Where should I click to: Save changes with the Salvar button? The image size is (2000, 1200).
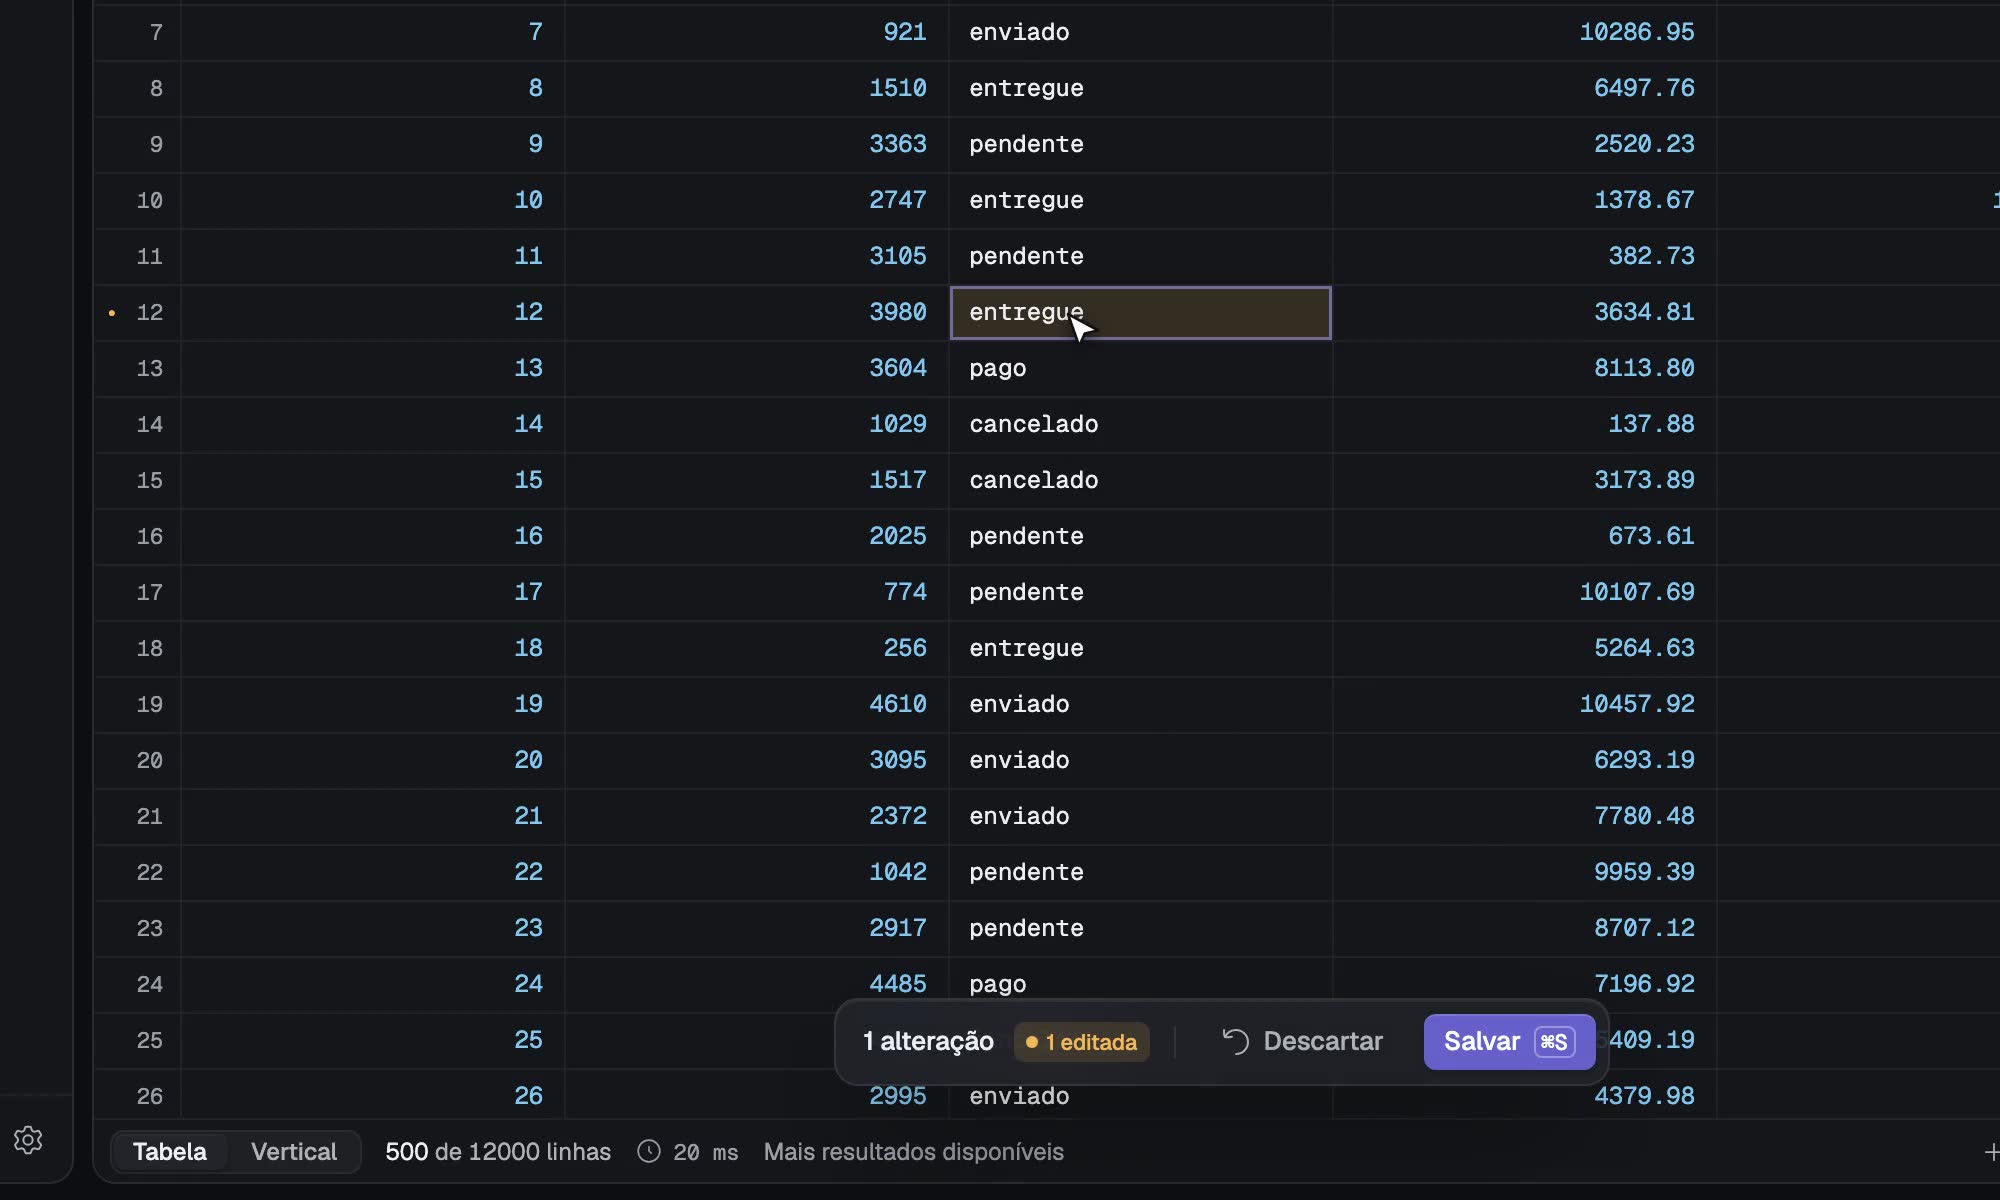point(1509,1042)
